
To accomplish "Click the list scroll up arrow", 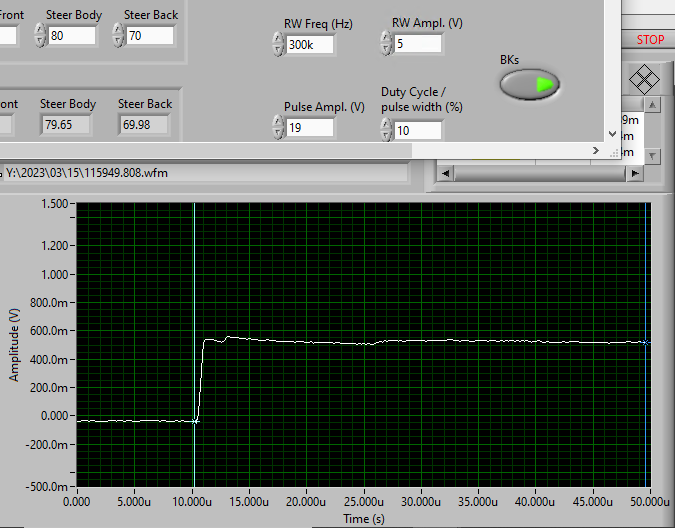I will [653, 105].
